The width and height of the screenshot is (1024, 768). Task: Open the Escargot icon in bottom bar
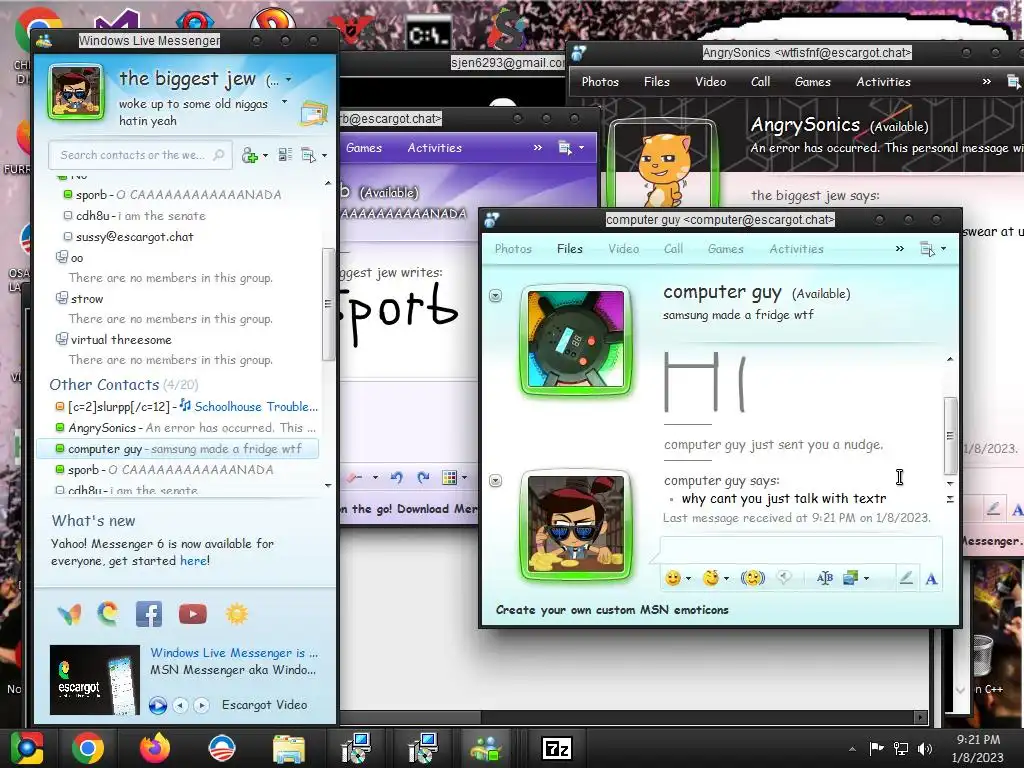[x=108, y=614]
